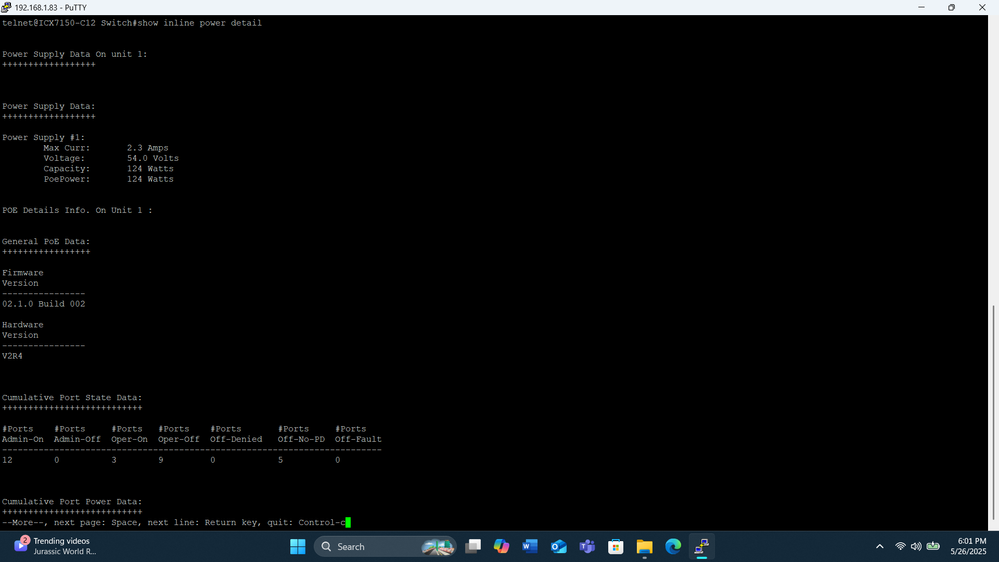Image resolution: width=999 pixels, height=562 pixels.
Task: Open Microsoft Edge from the taskbar
Action: pyautogui.click(x=673, y=547)
